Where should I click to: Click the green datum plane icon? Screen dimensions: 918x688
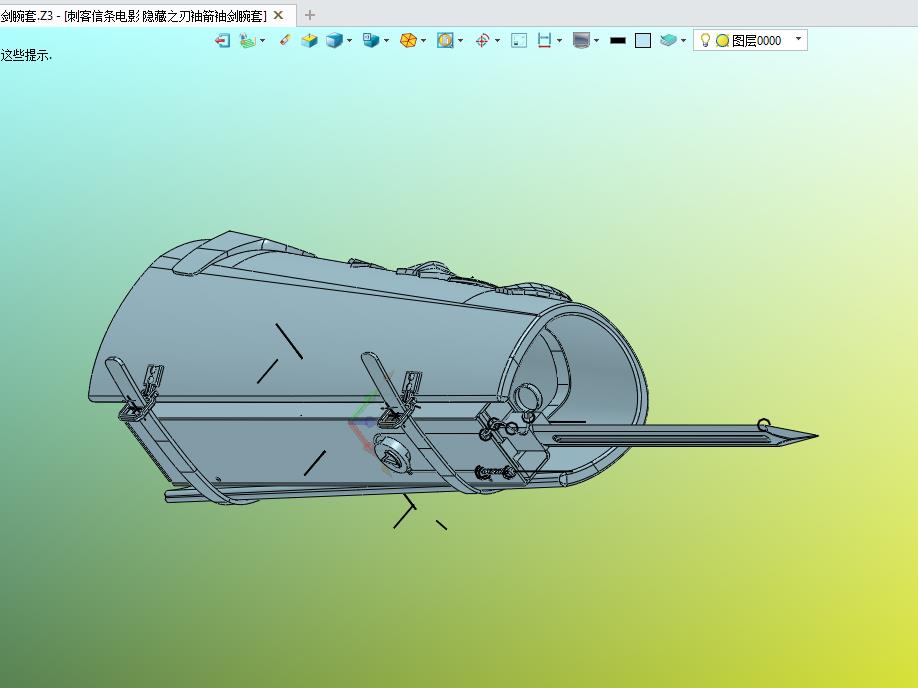248,40
